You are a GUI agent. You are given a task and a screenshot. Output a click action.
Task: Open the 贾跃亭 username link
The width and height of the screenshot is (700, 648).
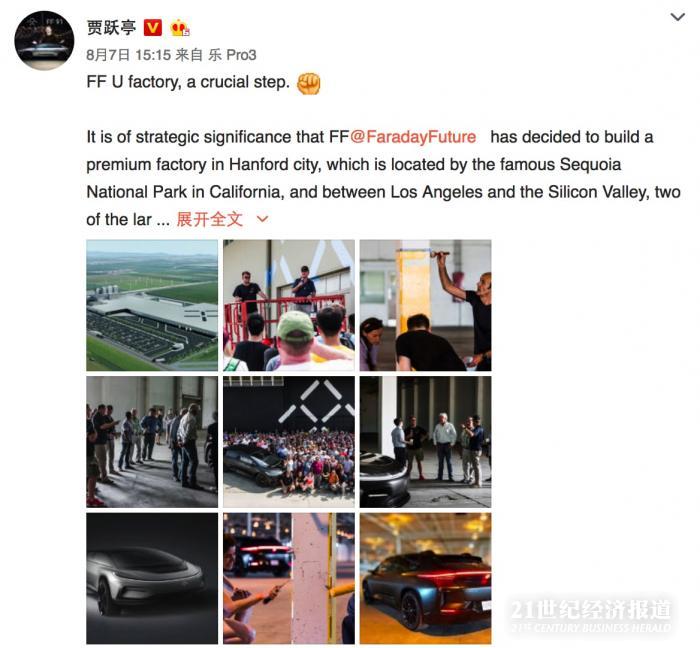[111, 28]
